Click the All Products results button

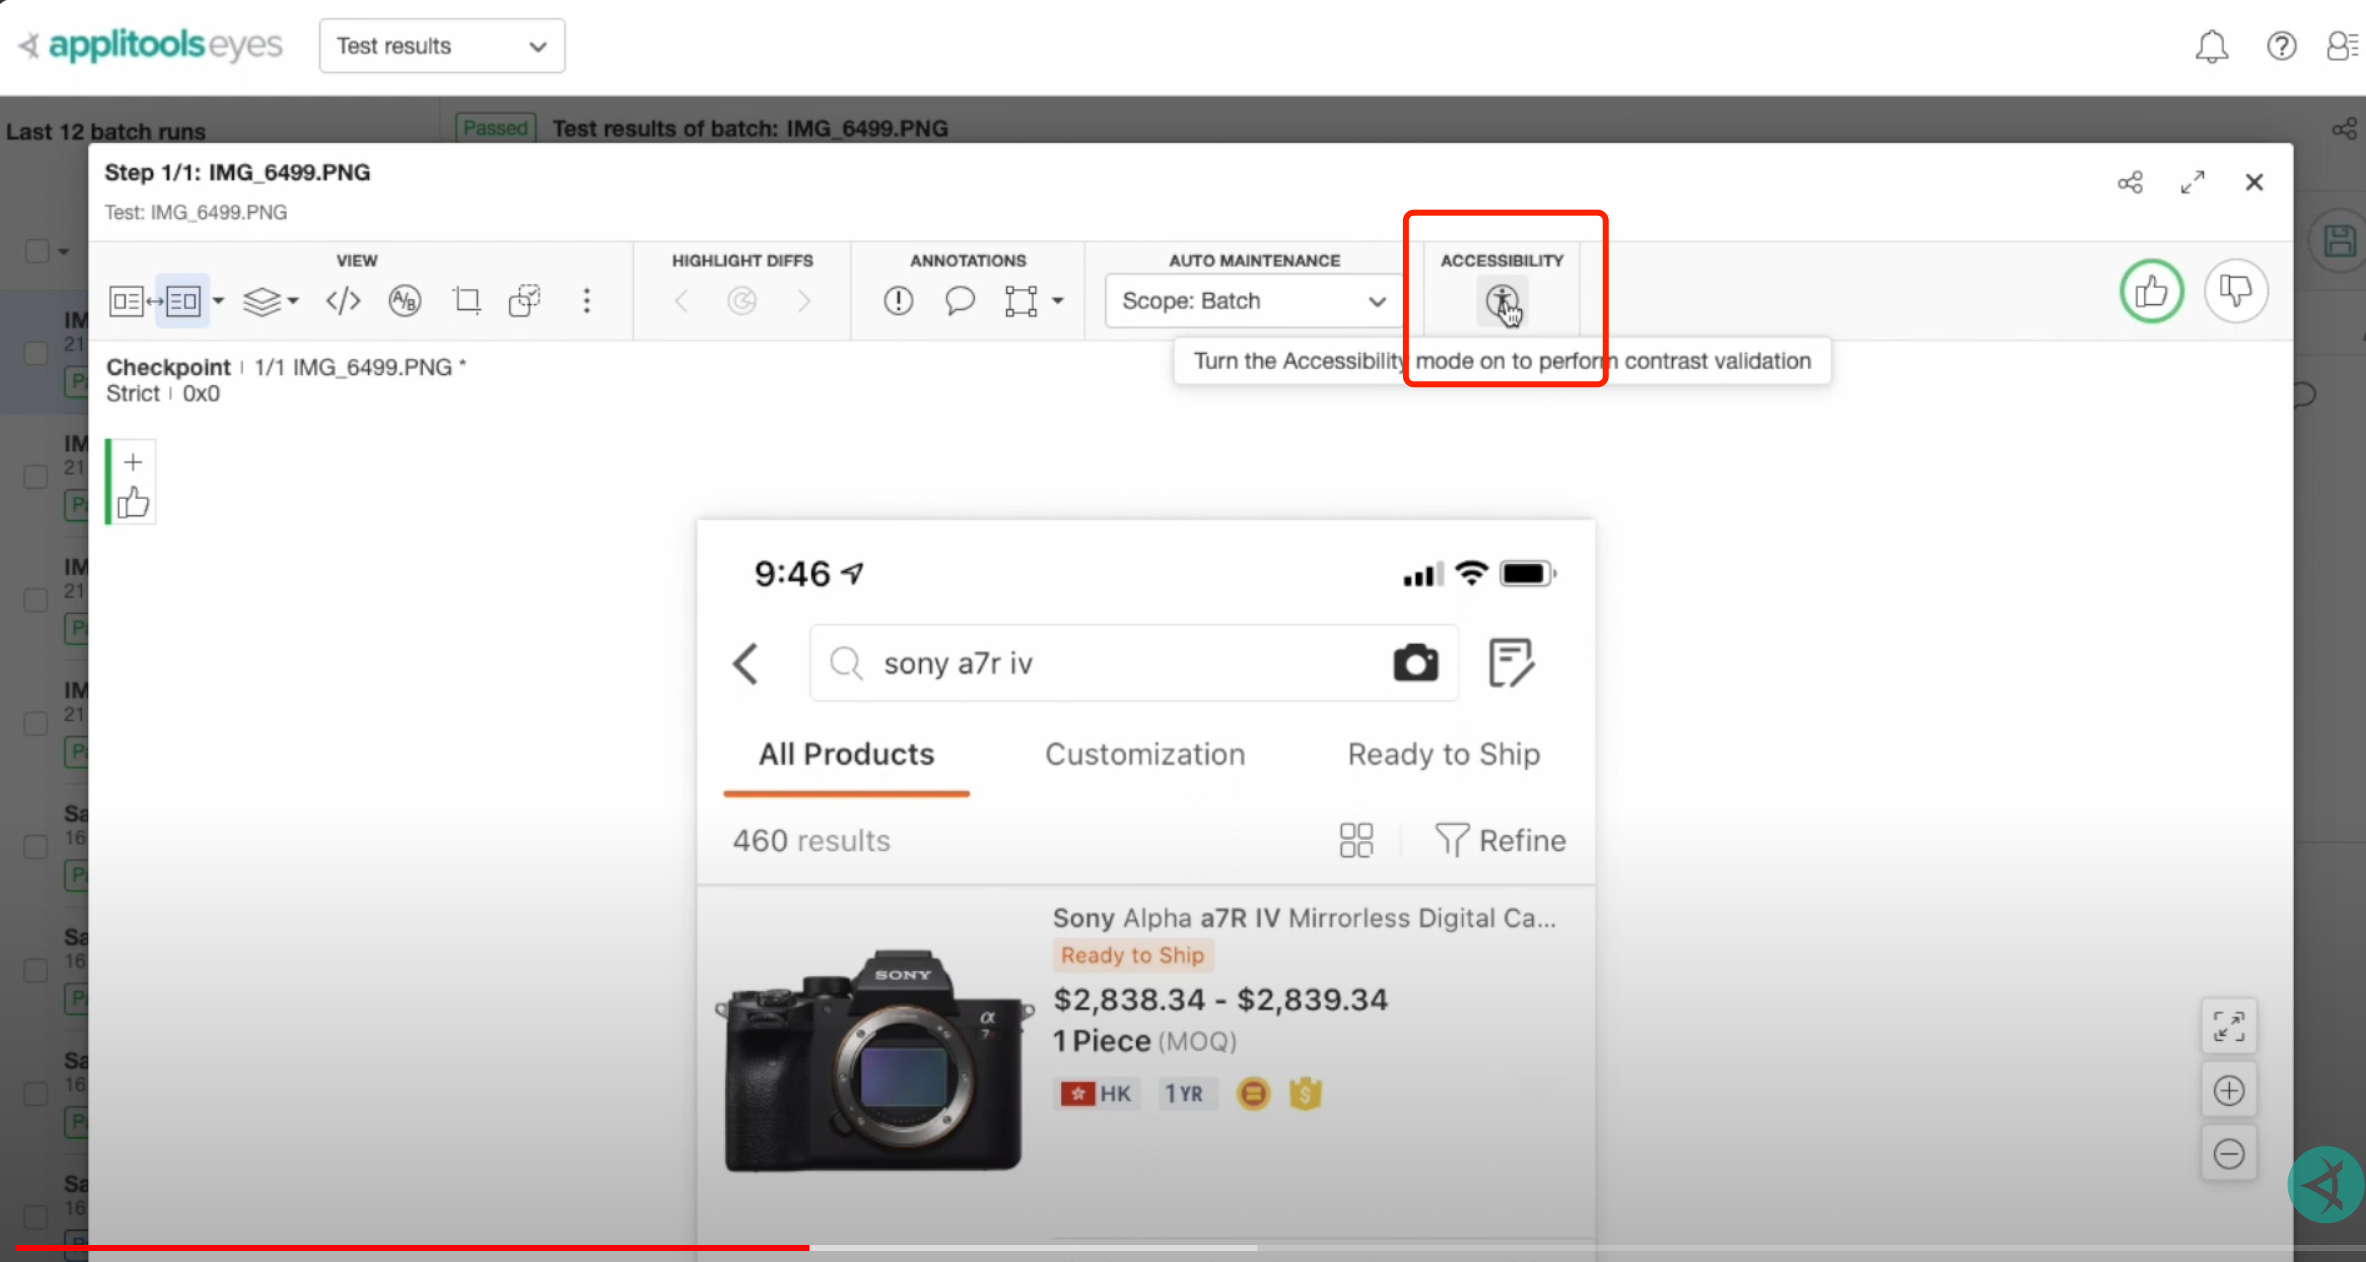845,753
